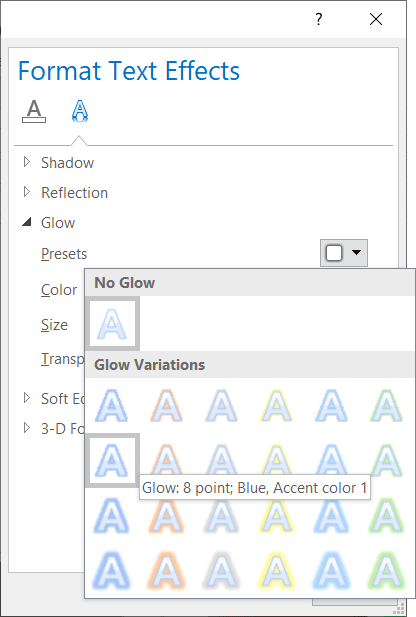The image size is (416, 617).
Task: Apply the first-row gray glow preset
Action: pyautogui.click(x=222, y=406)
